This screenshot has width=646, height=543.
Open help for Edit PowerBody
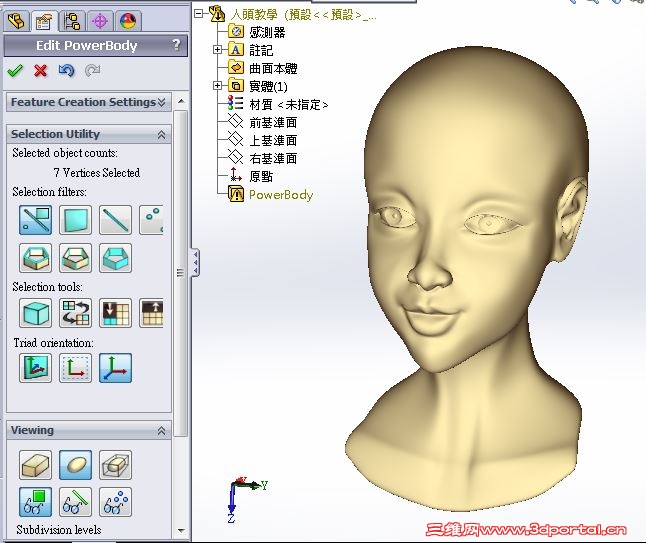[x=176, y=44]
